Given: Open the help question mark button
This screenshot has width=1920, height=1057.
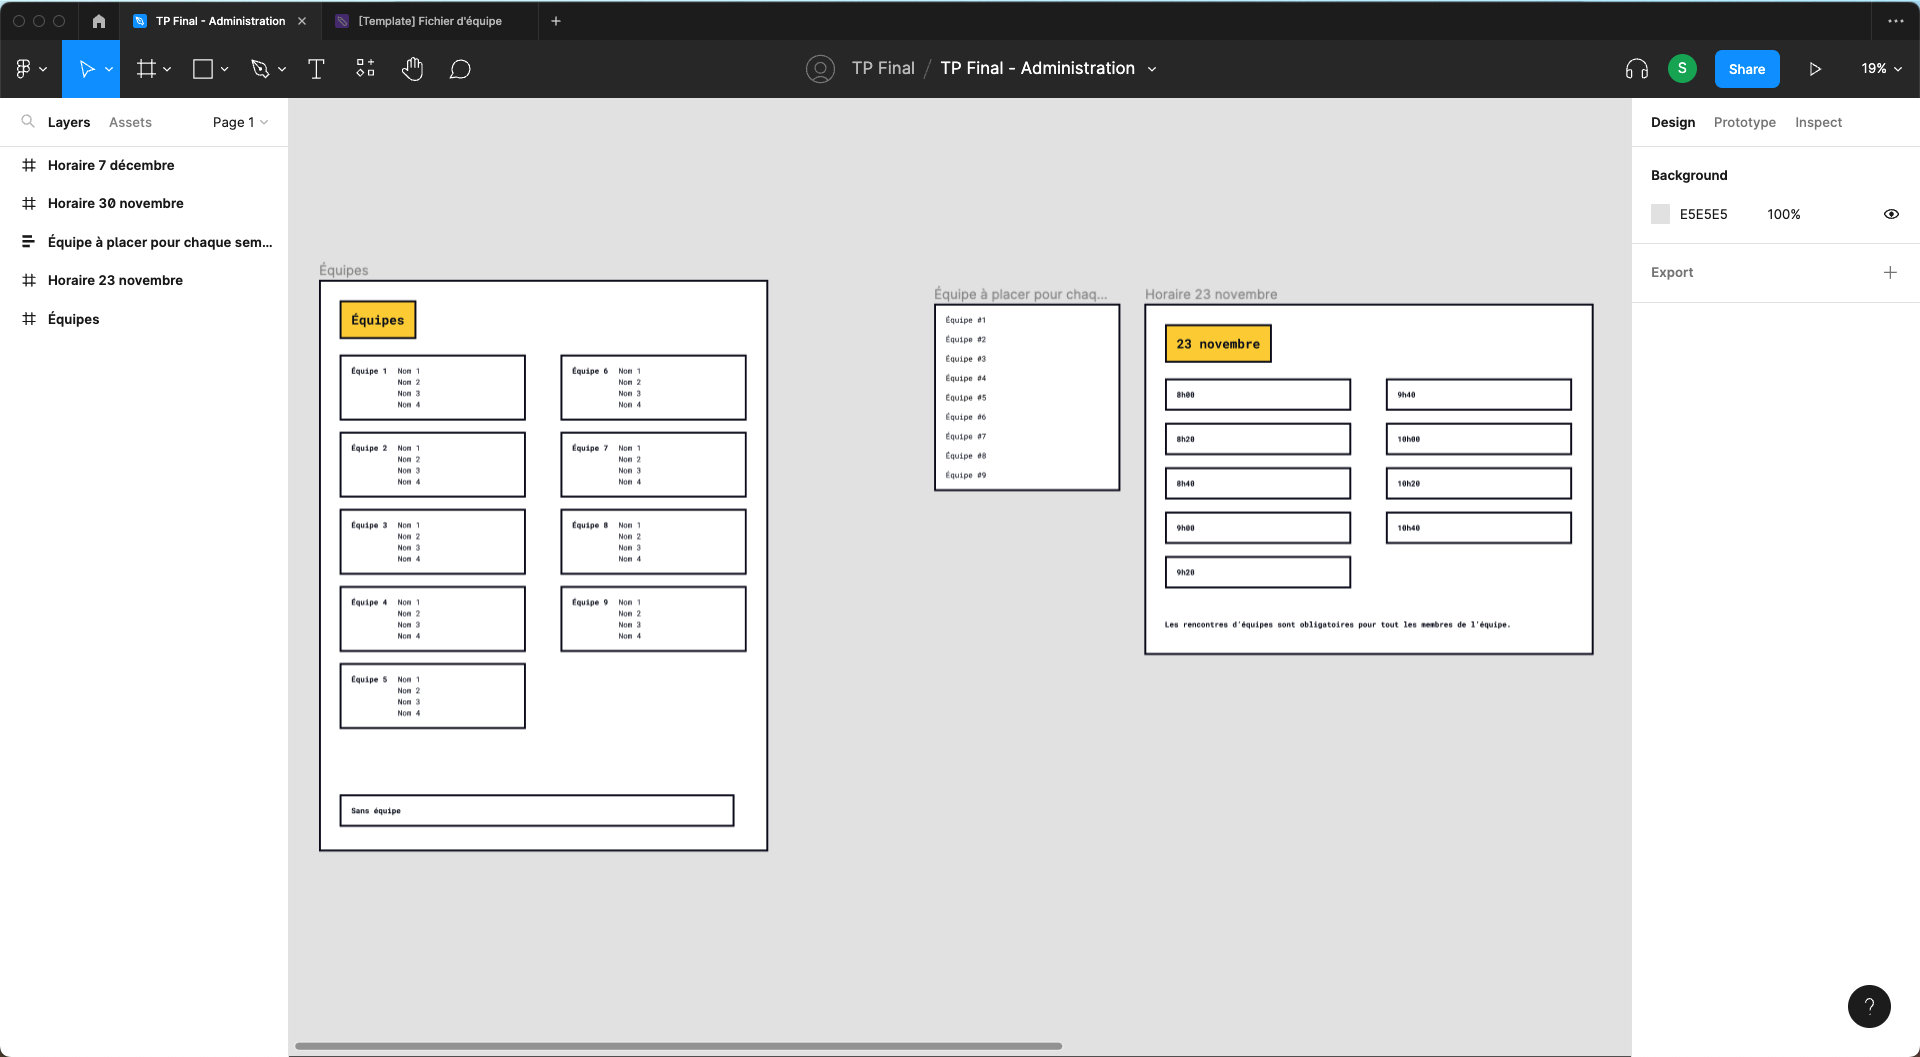Looking at the screenshot, I should pyautogui.click(x=1869, y=1006).
